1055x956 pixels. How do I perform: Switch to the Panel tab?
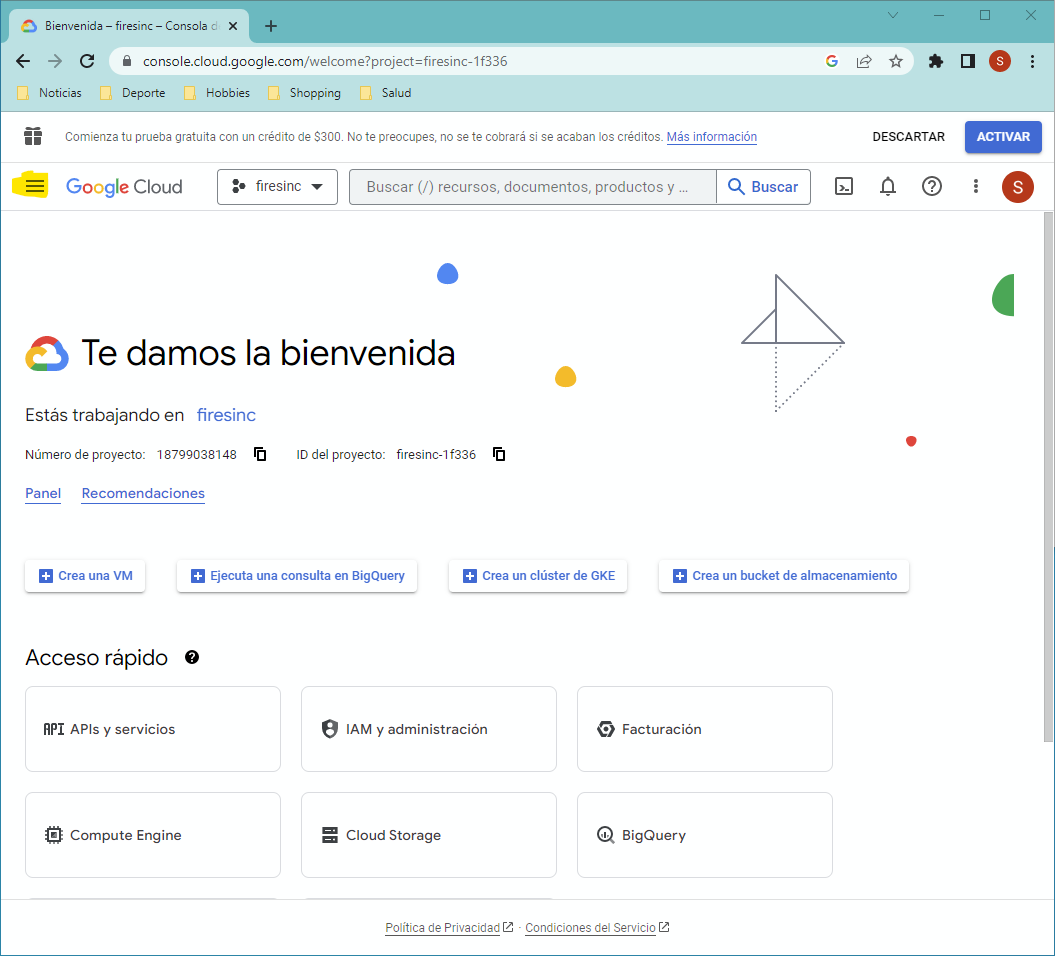(43, 493)
